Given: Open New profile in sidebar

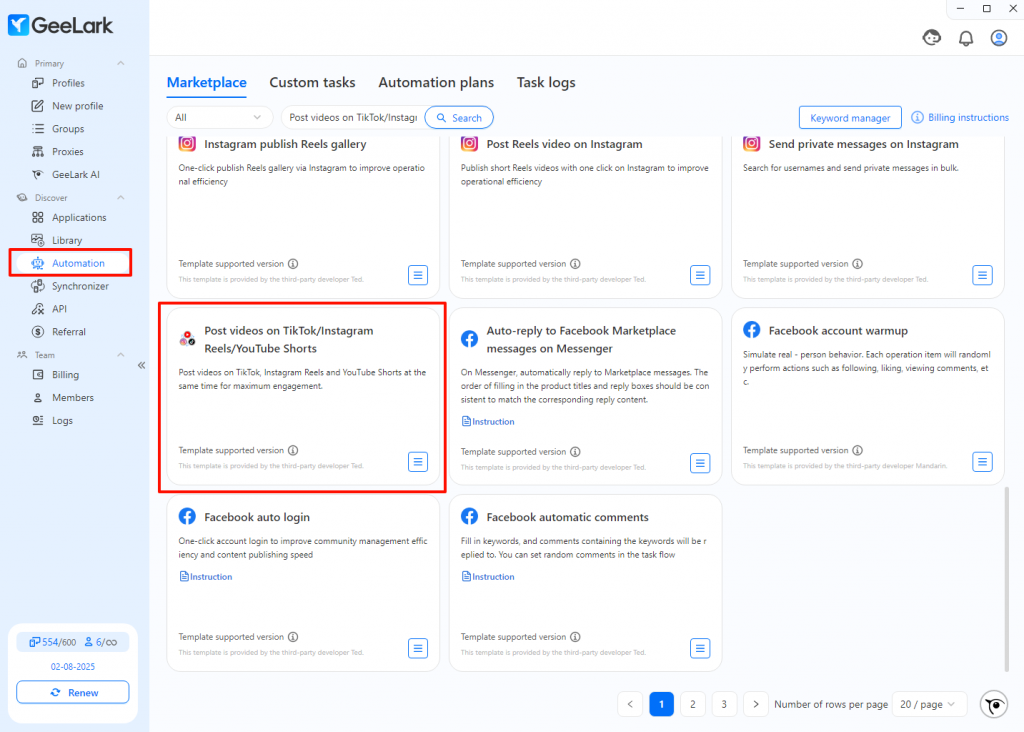Looking at the screenshot, I should coord(77,106).
